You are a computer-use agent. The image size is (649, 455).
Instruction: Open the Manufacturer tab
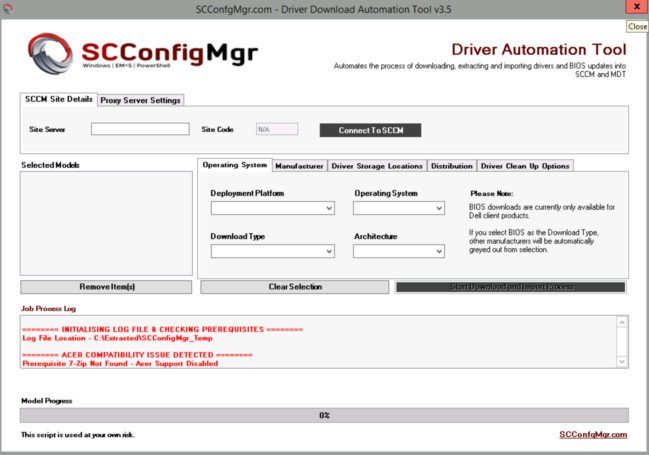[x=299, y=166]
